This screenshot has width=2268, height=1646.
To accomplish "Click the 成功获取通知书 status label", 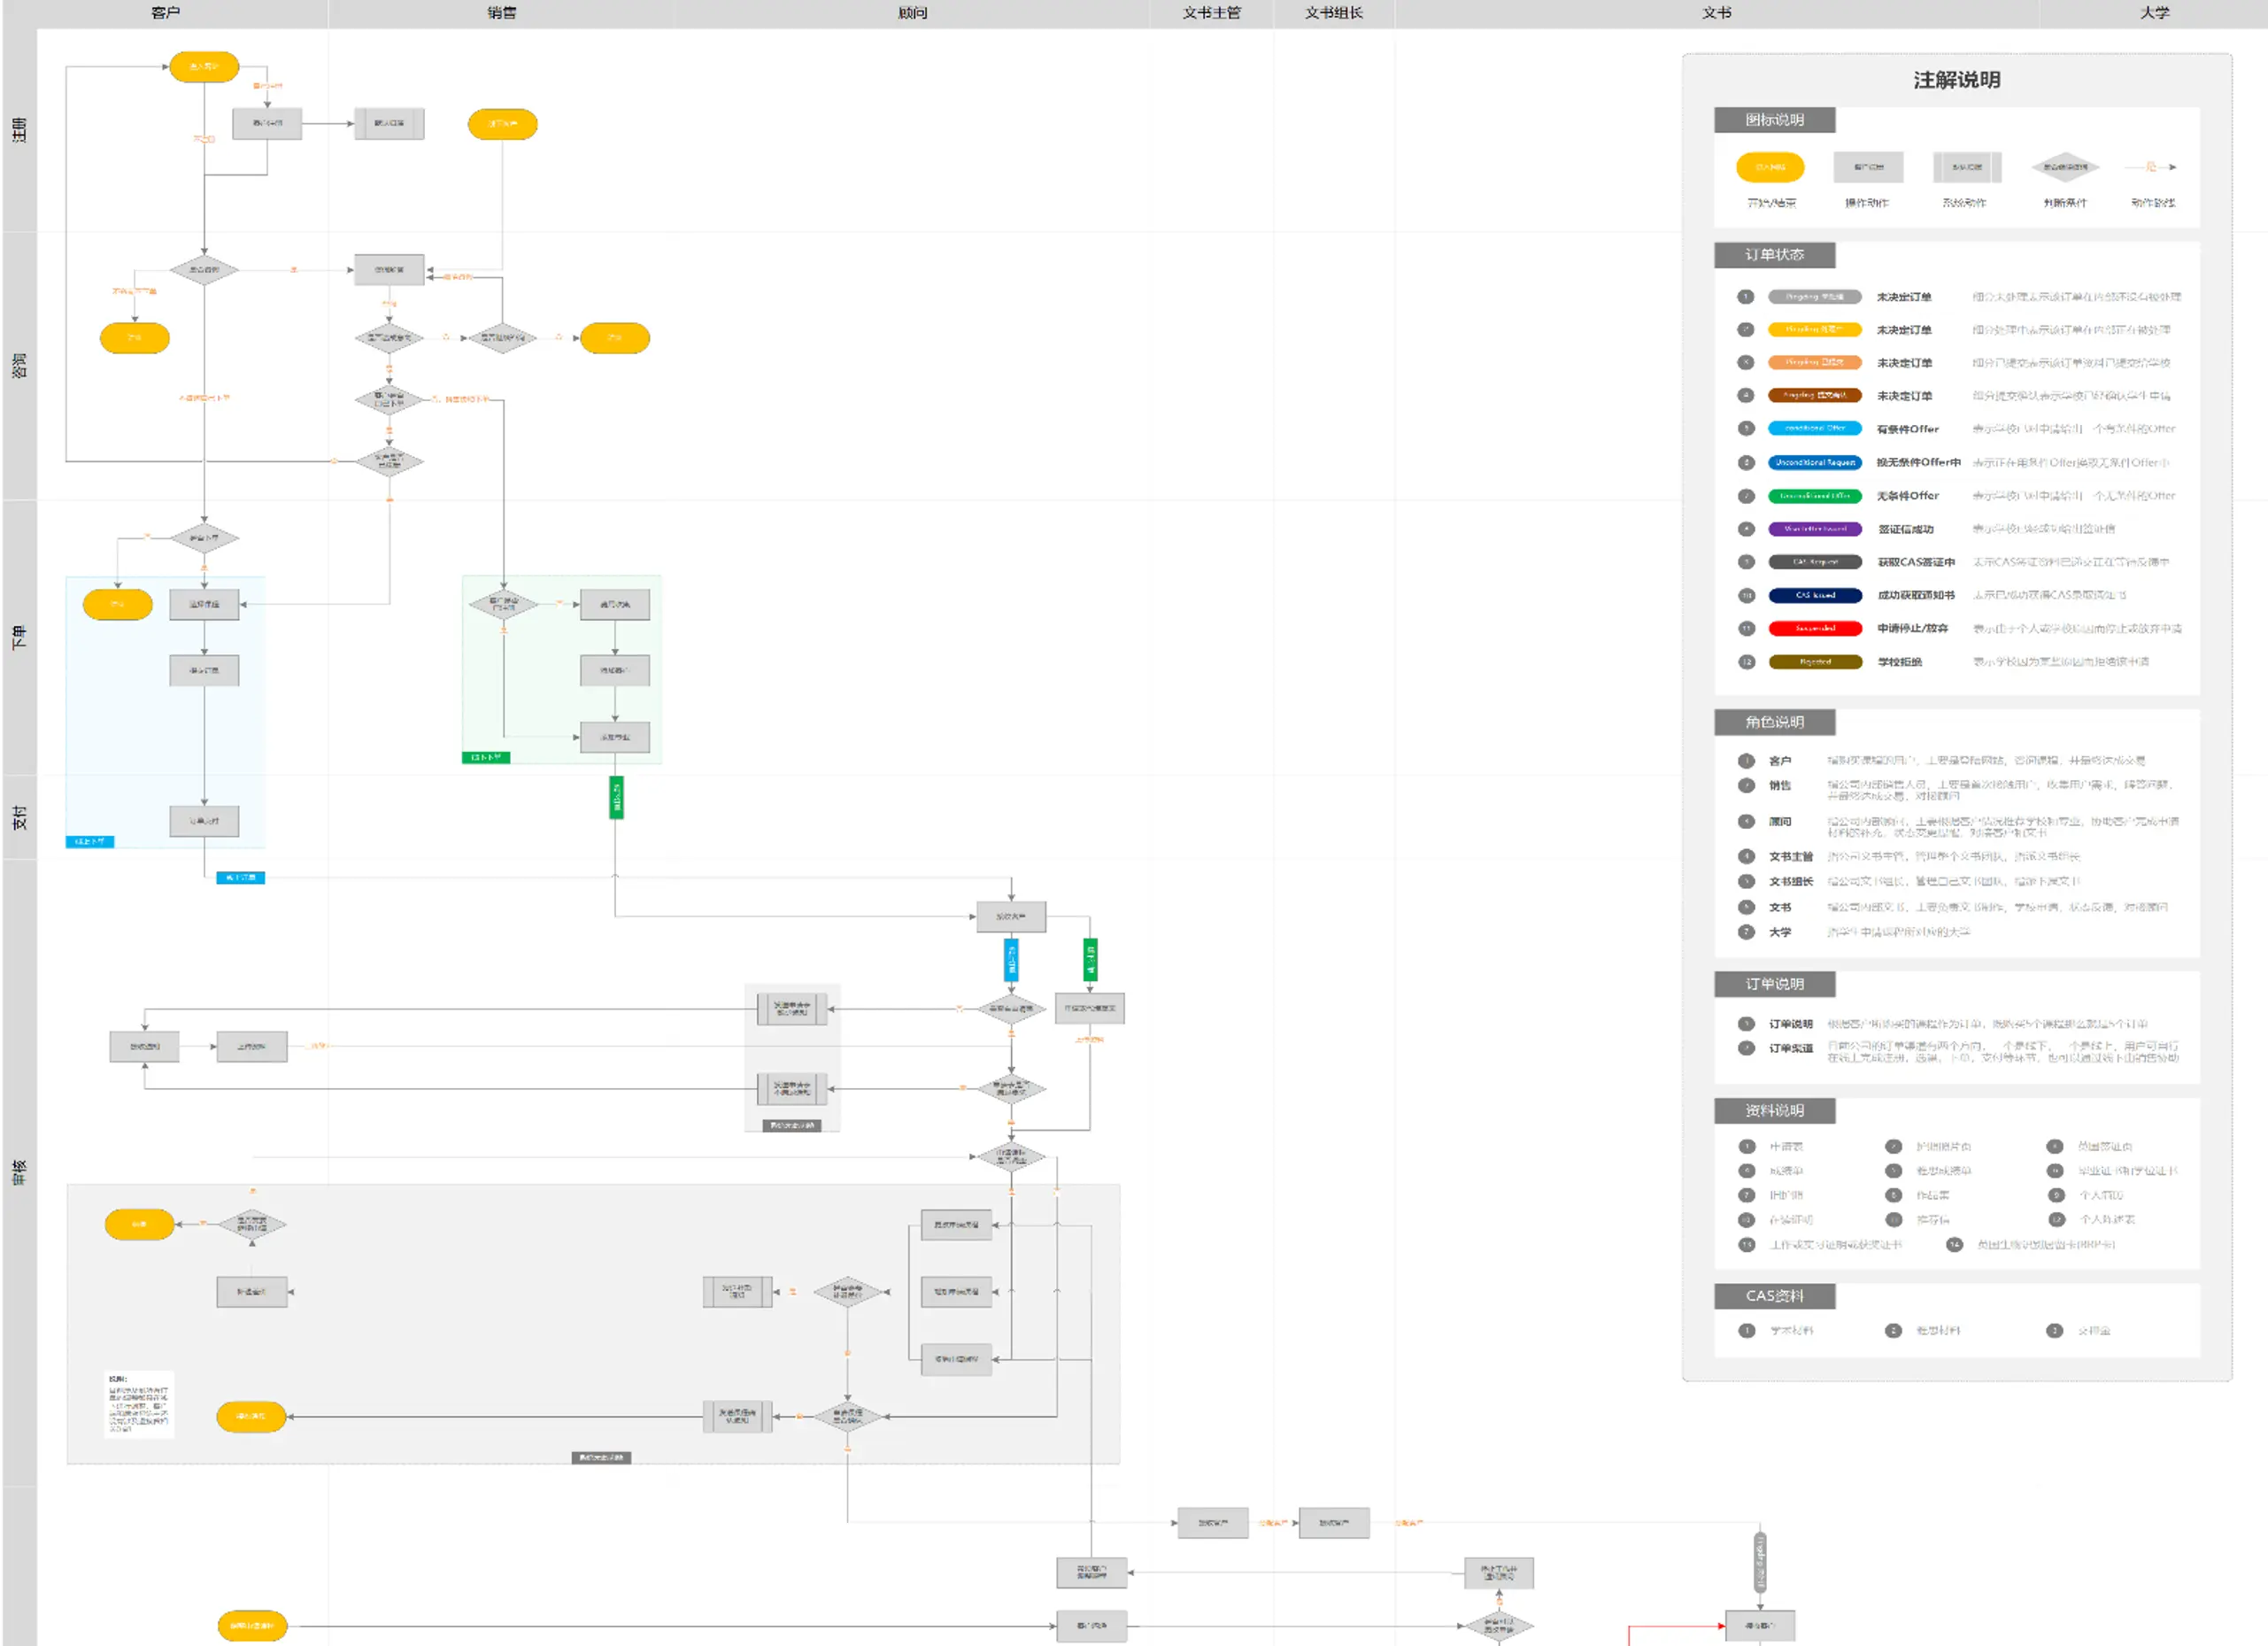I will click(1915, 595).
